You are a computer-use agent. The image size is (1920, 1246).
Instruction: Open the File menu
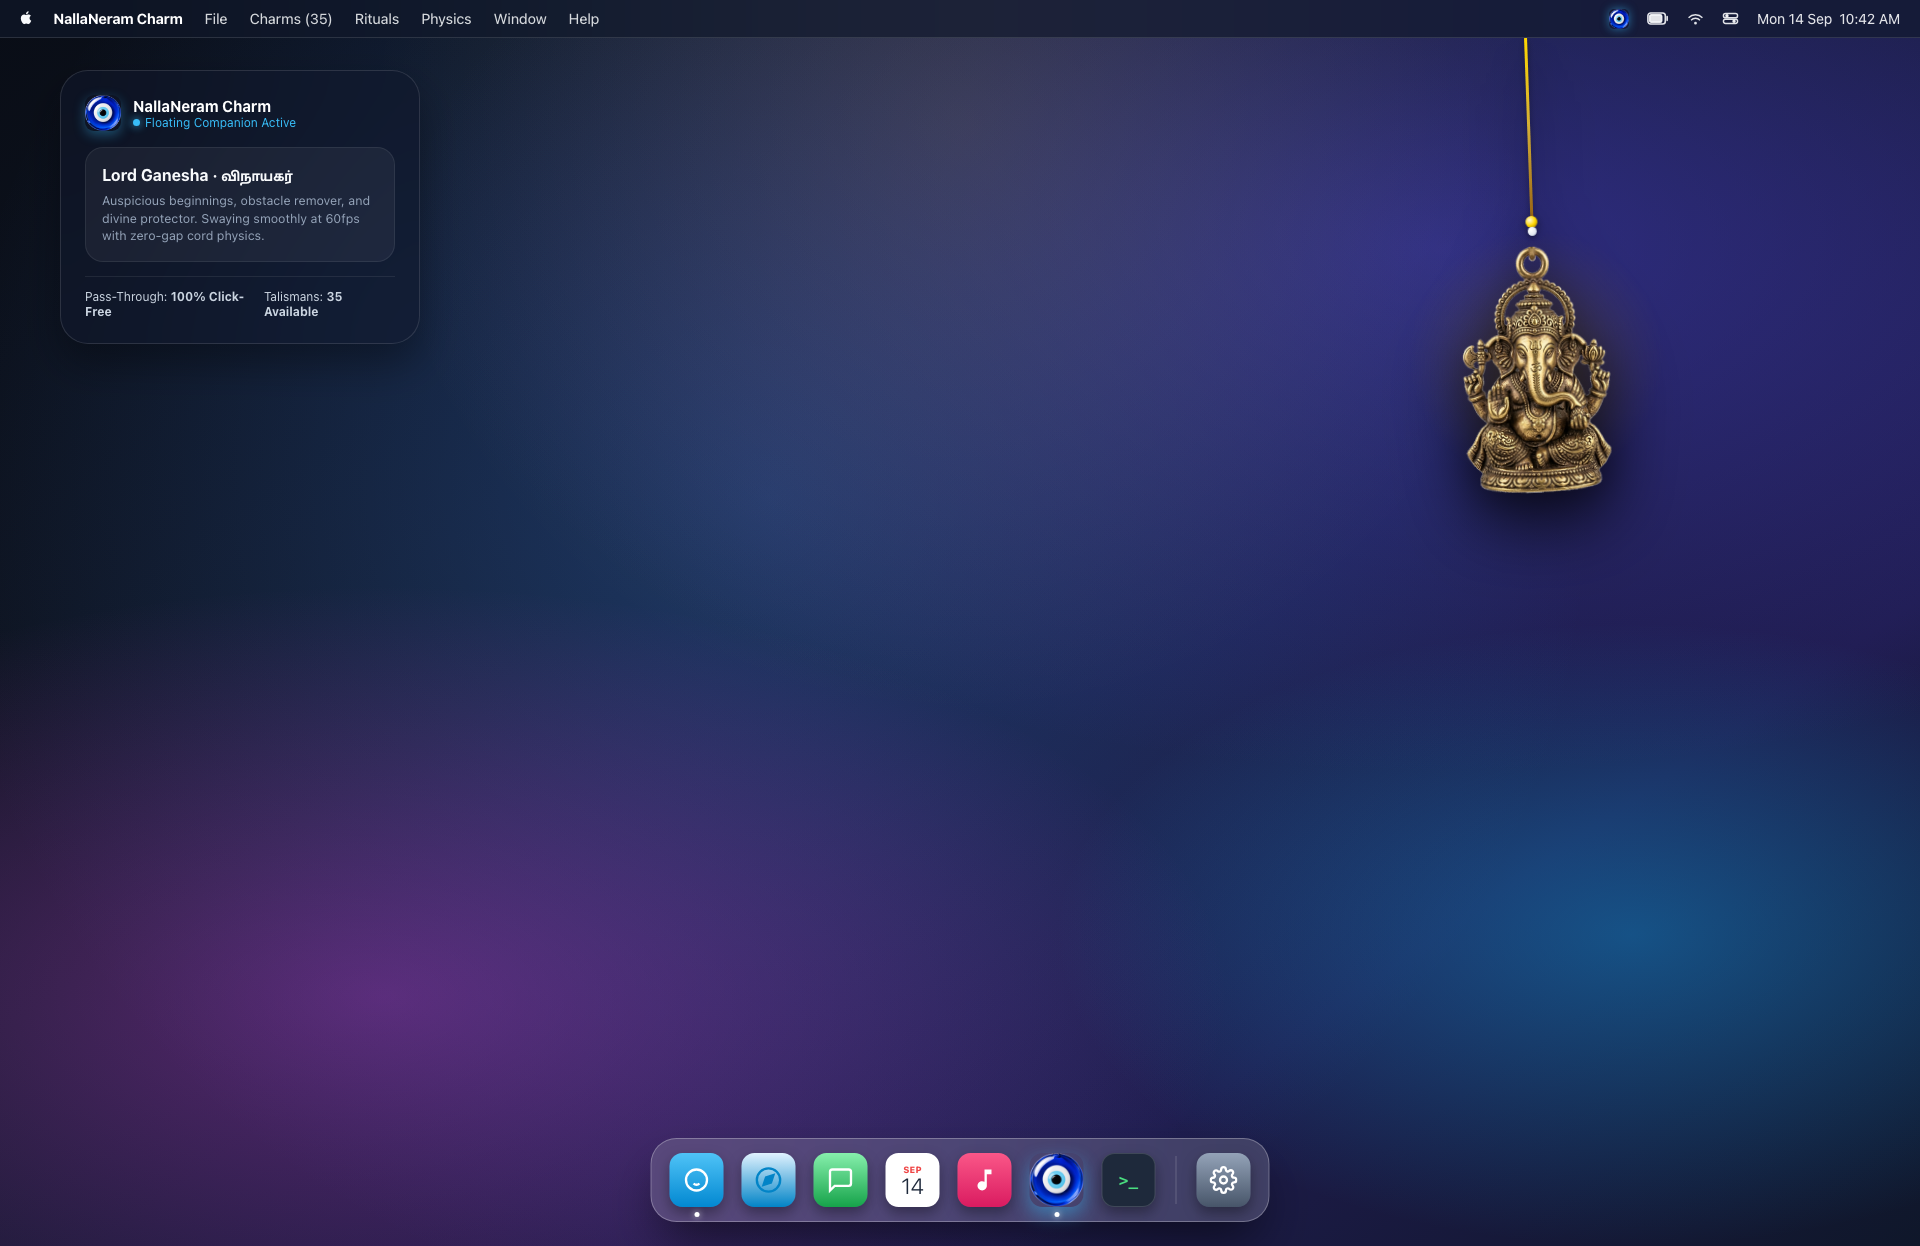pyautogui.click(x=216, y=19)
